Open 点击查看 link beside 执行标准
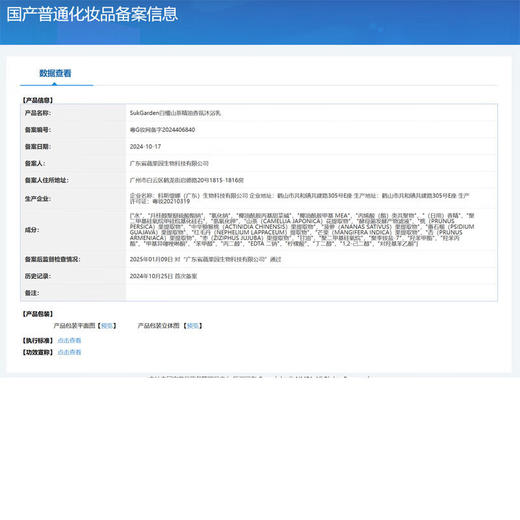Viewport: 520px width, 520px height. 69,340
